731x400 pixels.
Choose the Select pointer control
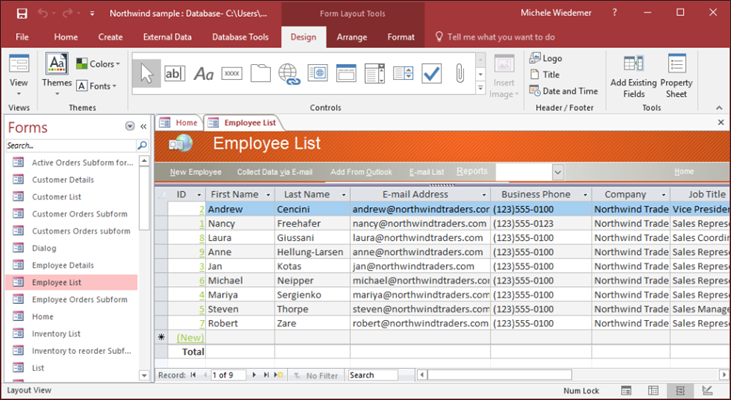[x=146, y=74]
